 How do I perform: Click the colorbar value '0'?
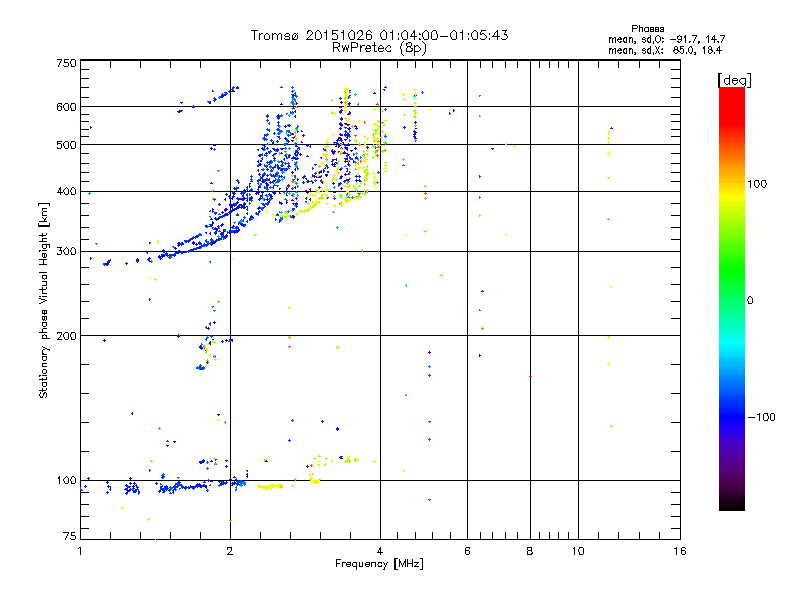(x=750, y=300)
